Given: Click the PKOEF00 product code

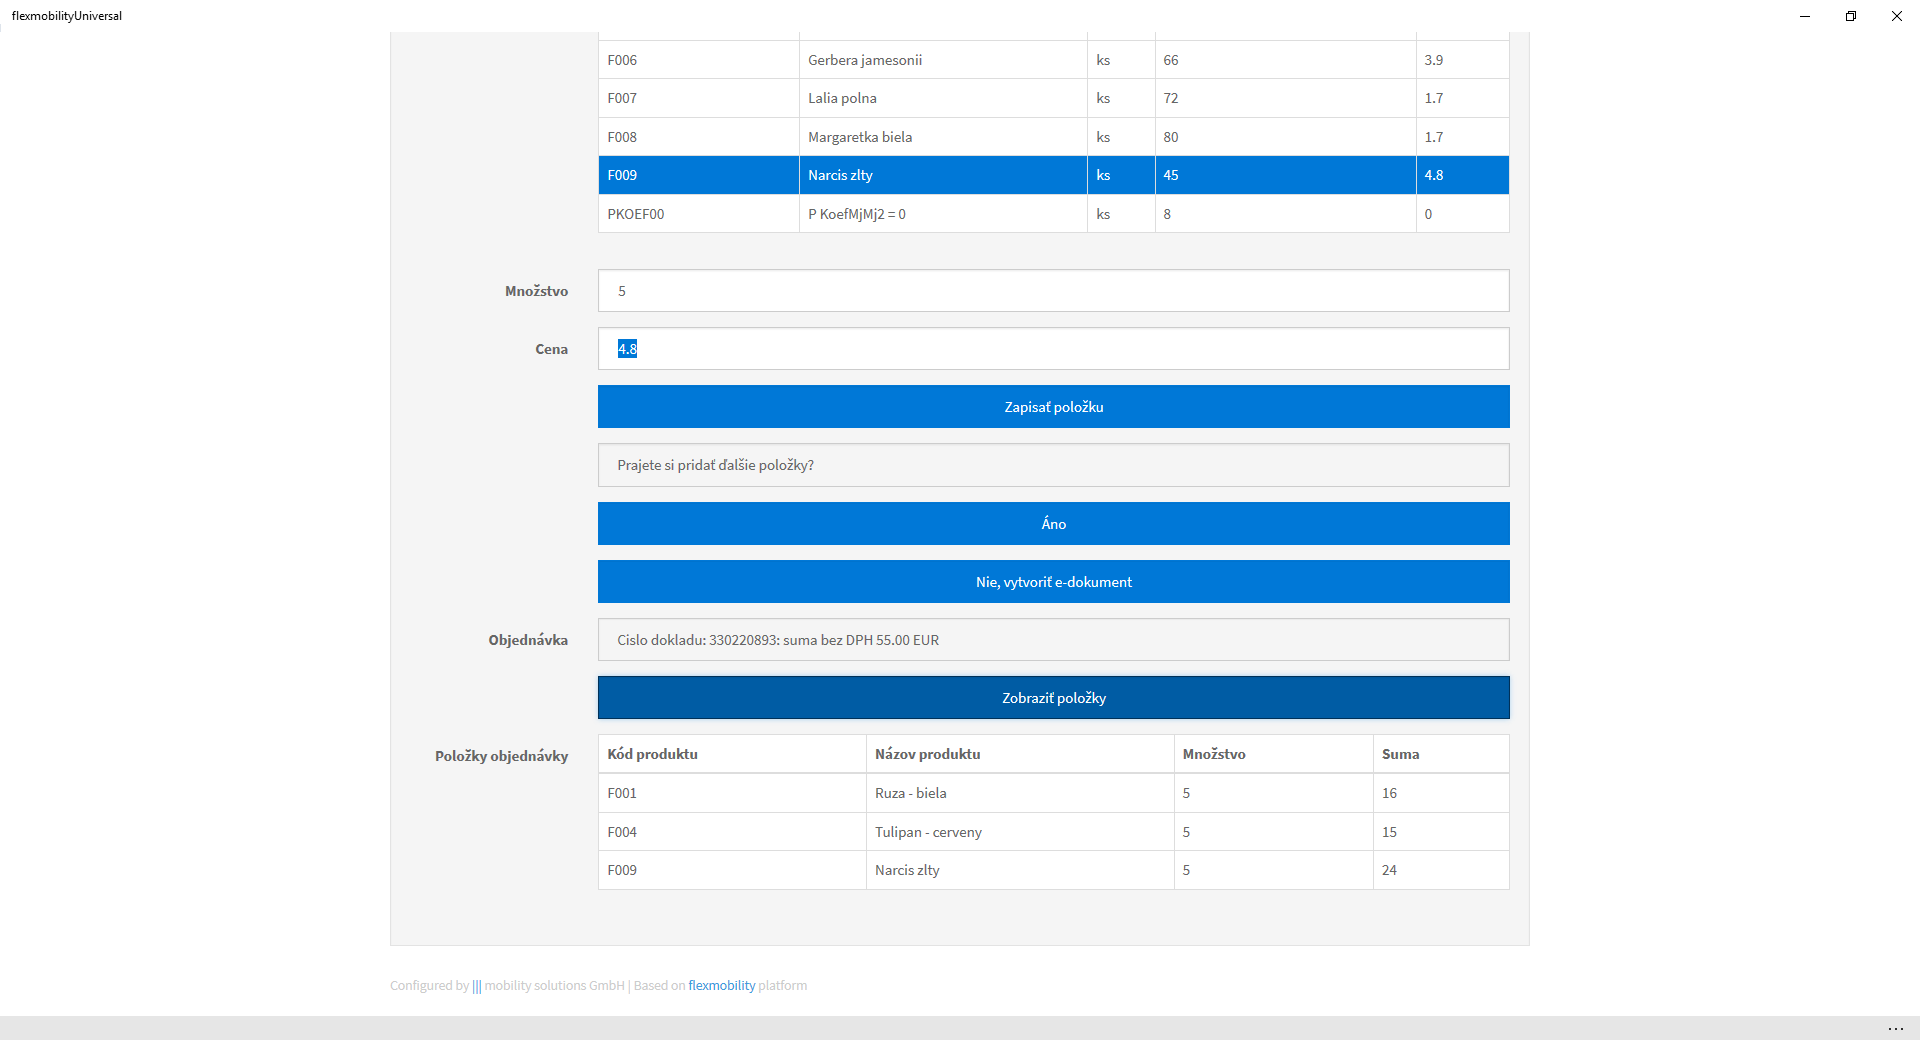Looking at the screenshot, I should click(698, 214).
